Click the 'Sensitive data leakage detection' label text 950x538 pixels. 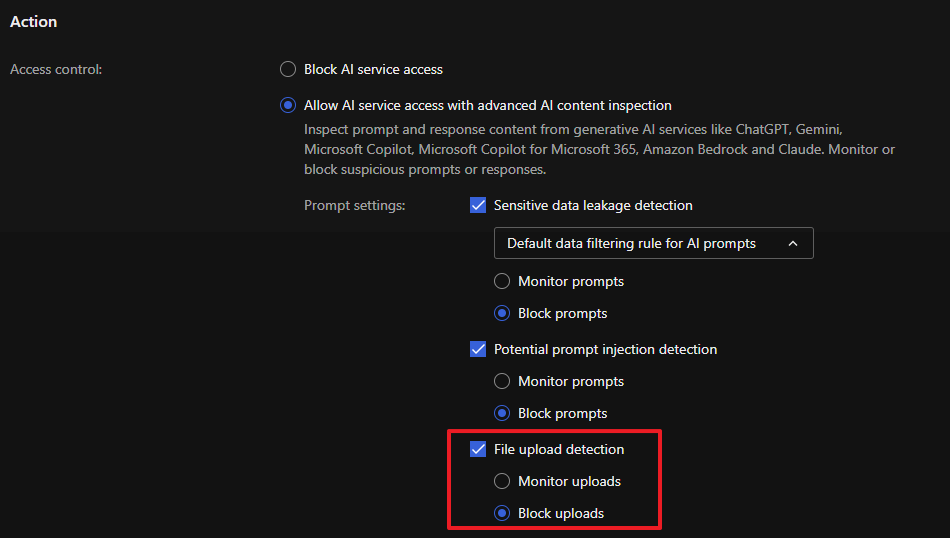pyautogui.click(x=593, y=205)
